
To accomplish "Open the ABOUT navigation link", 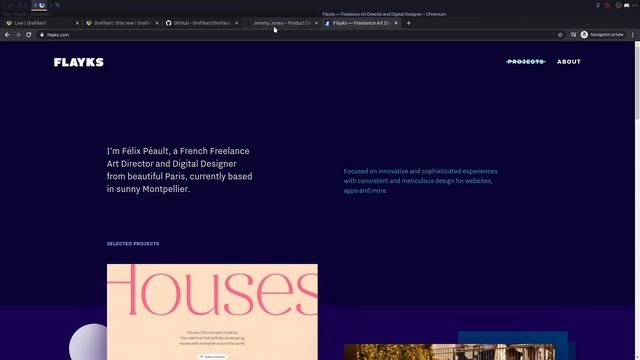I will 569,62.
